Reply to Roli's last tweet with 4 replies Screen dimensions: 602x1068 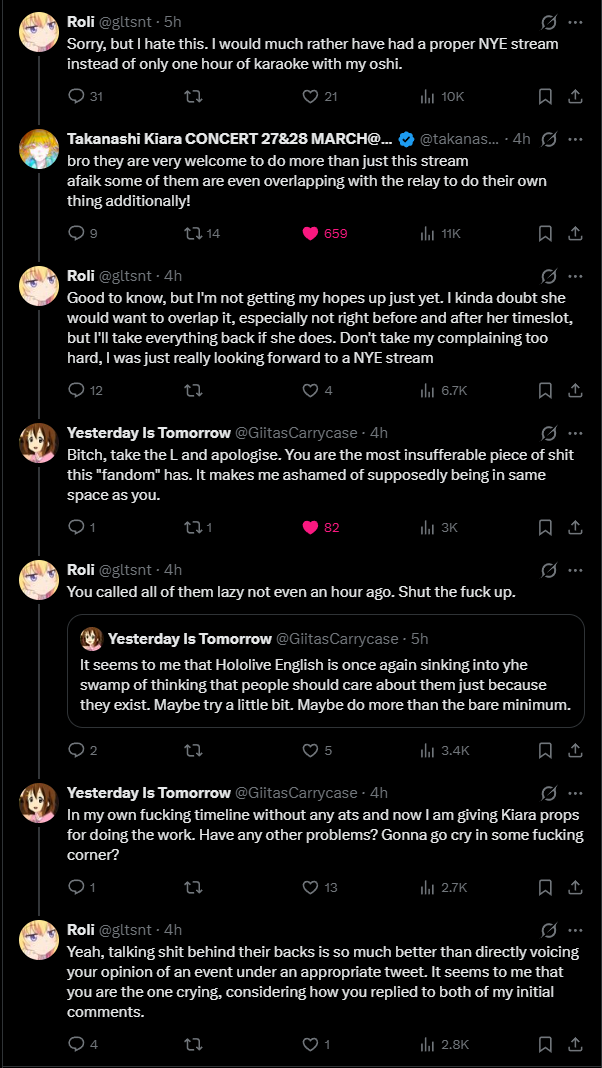tap(77, 1044)
